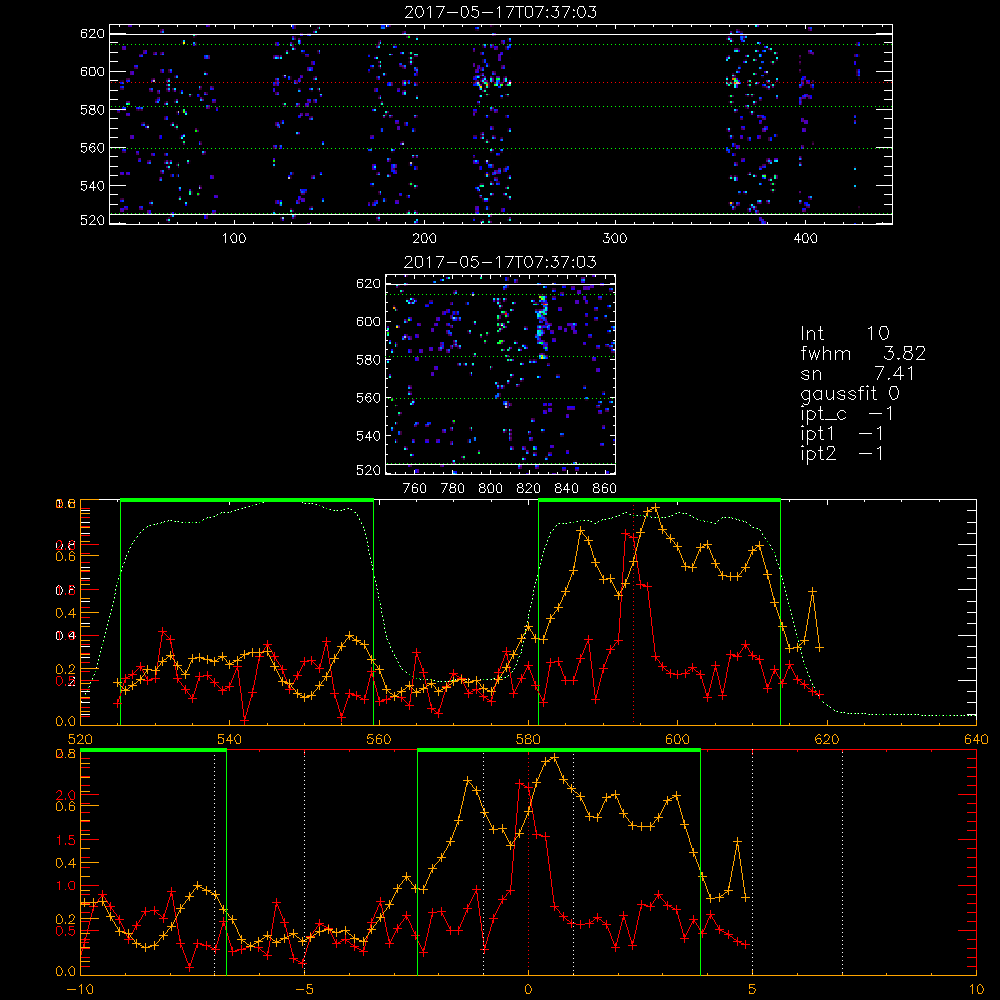Click the y-axis label 620 of the wide image
The width and height of the screenshot is (1000, 1000).
(x=92, y=34)
